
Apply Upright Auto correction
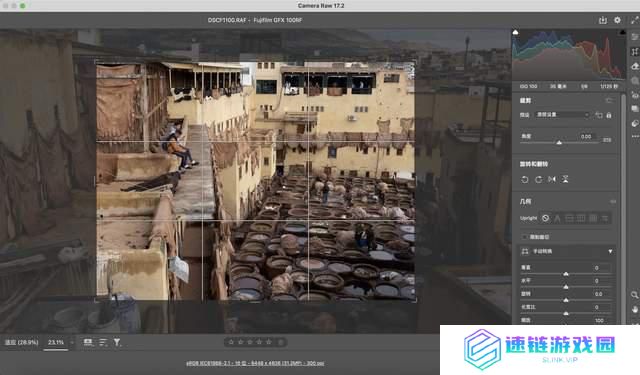point(557,219)
